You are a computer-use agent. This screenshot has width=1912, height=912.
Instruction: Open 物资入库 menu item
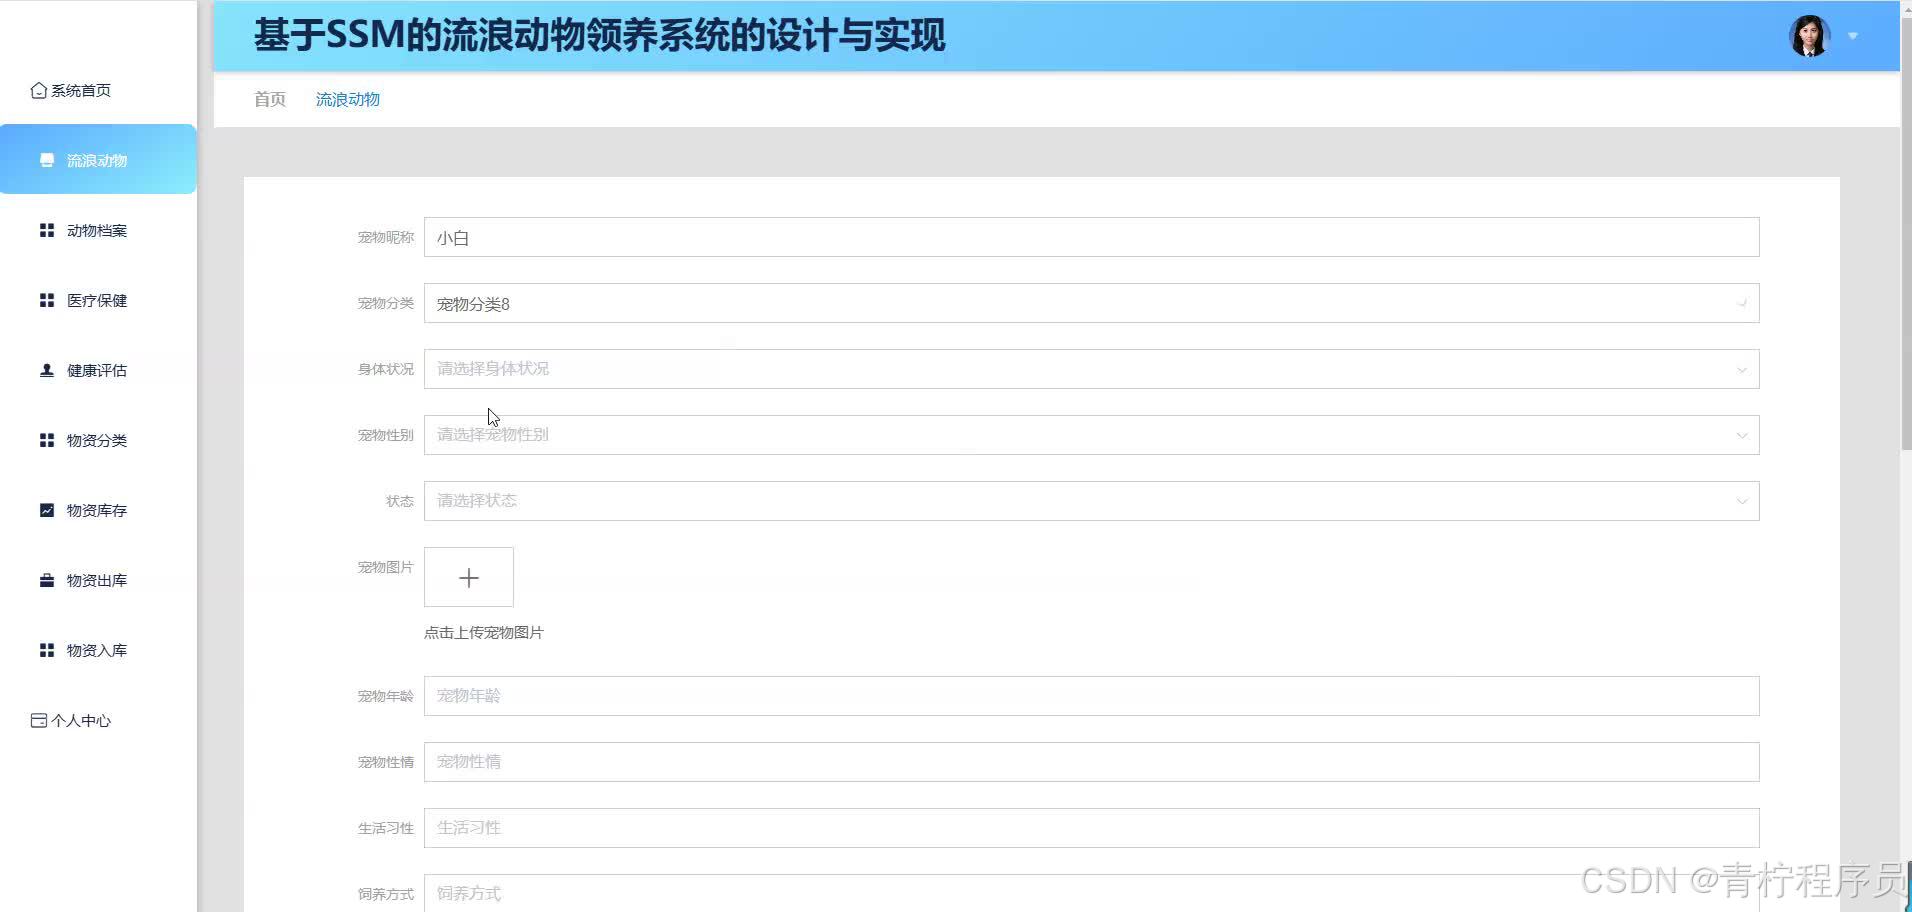pos(98,650)
